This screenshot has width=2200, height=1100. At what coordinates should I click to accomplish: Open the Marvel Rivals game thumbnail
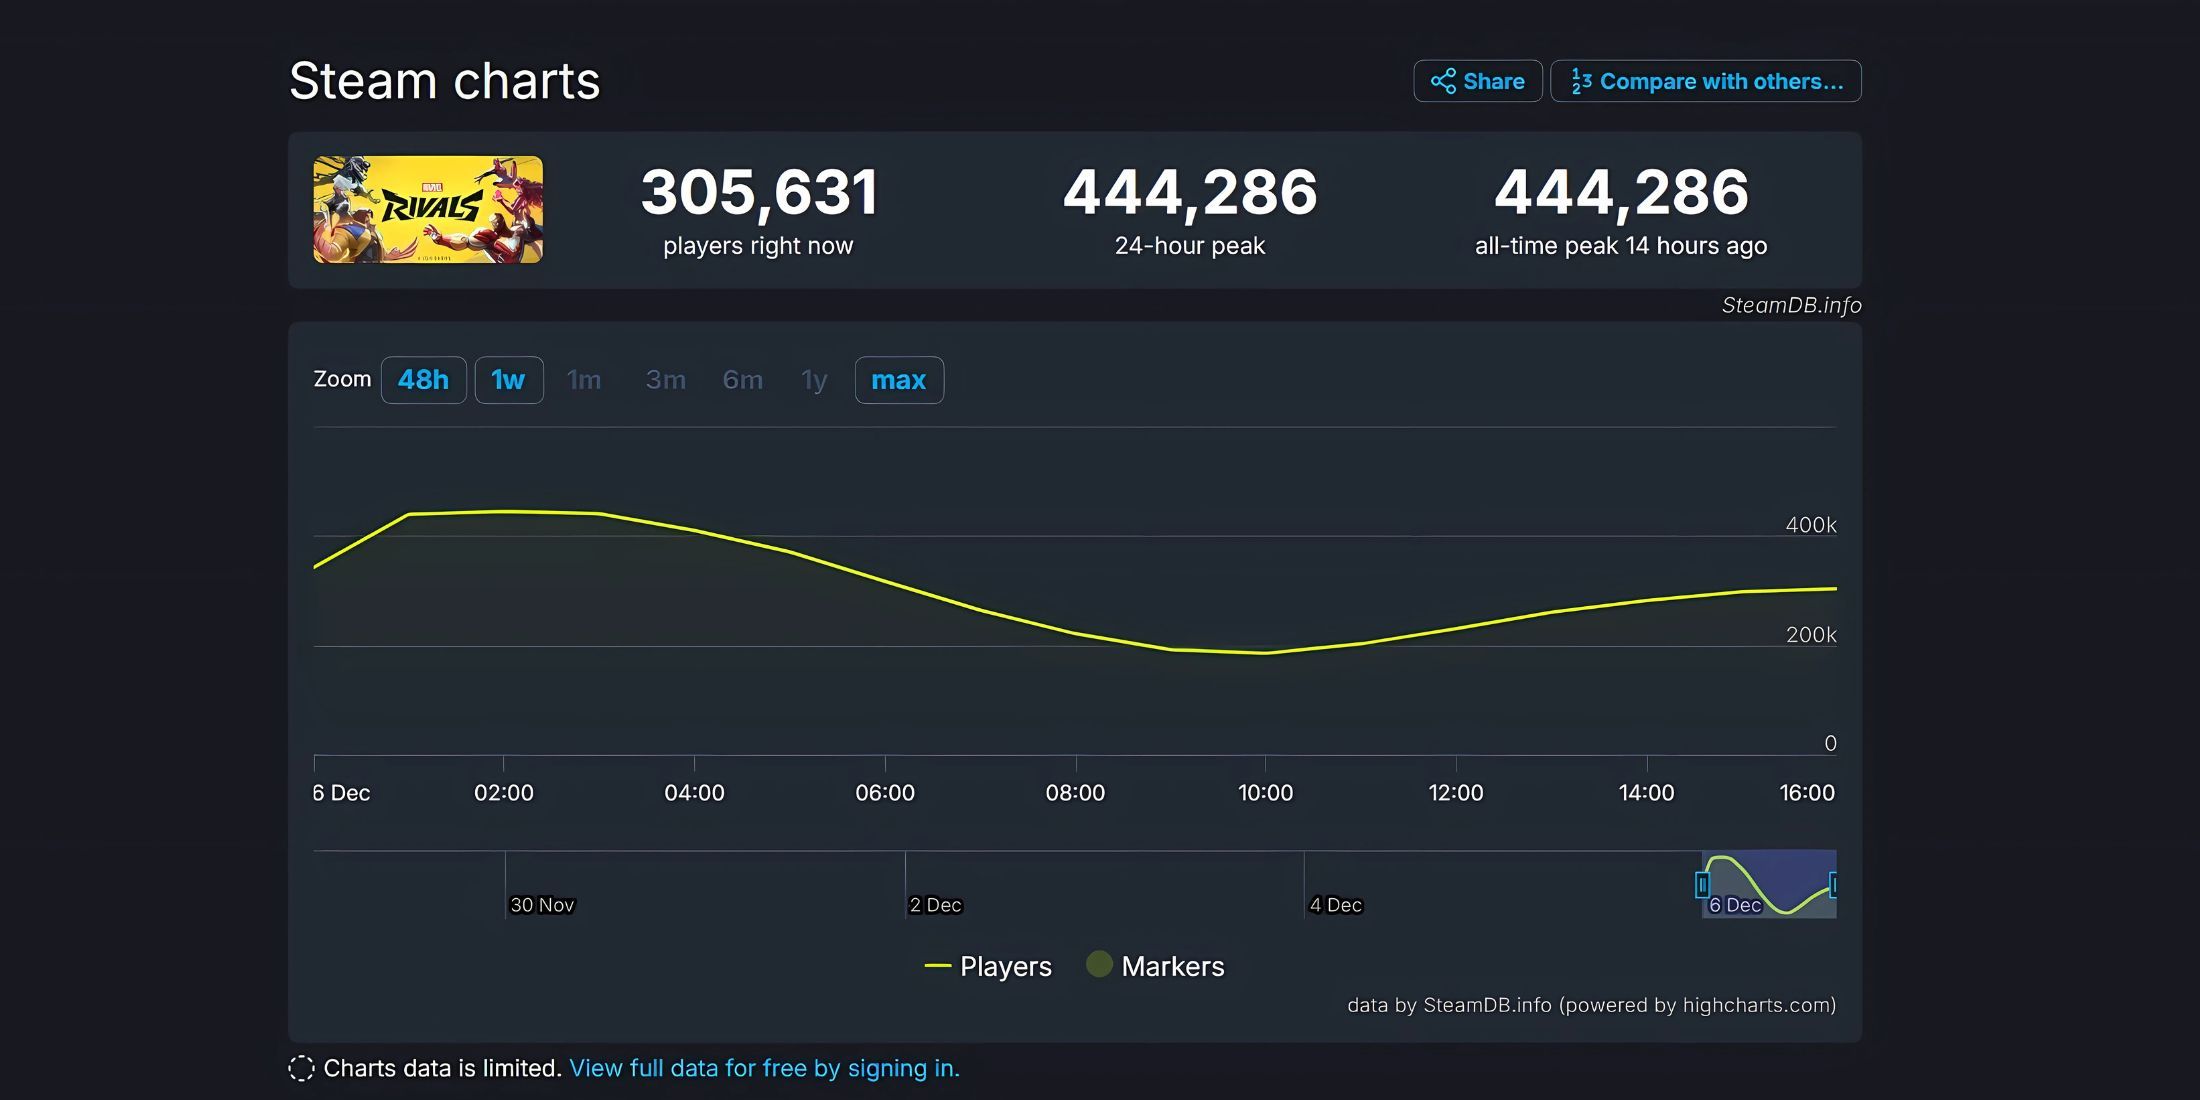(x=428, y=210)
